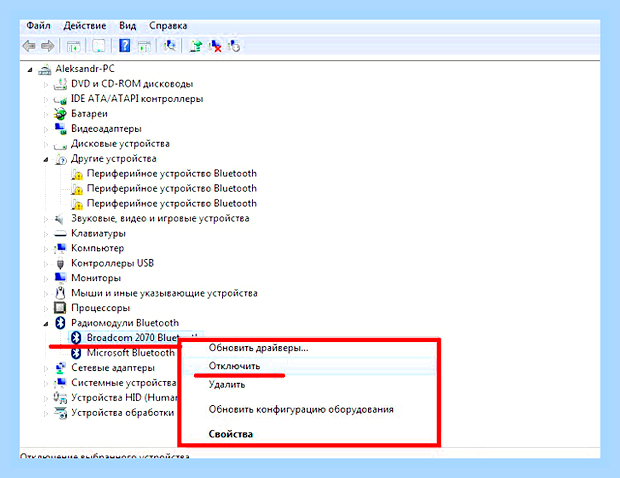Select Microsoft Bluetooth device entry

(x=130, y=353)
